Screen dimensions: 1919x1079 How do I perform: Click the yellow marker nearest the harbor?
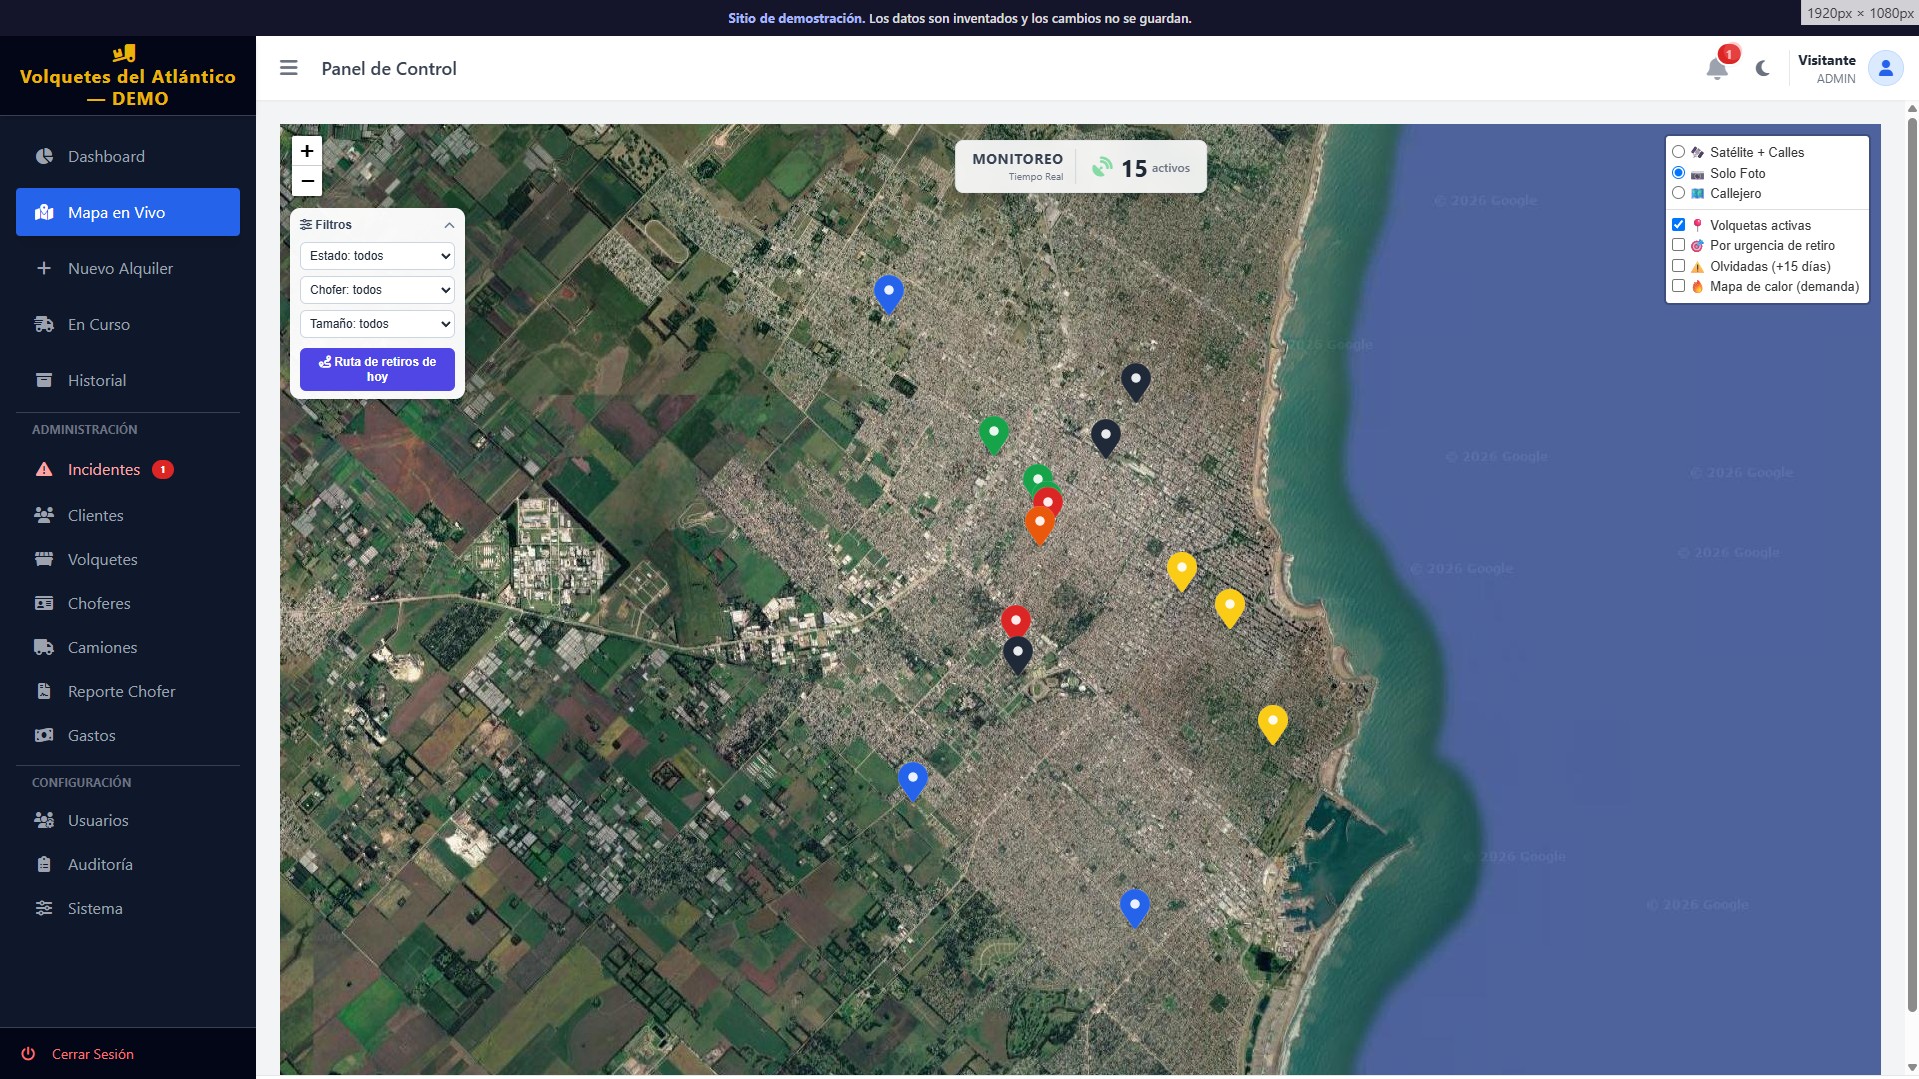point(1272,725)
